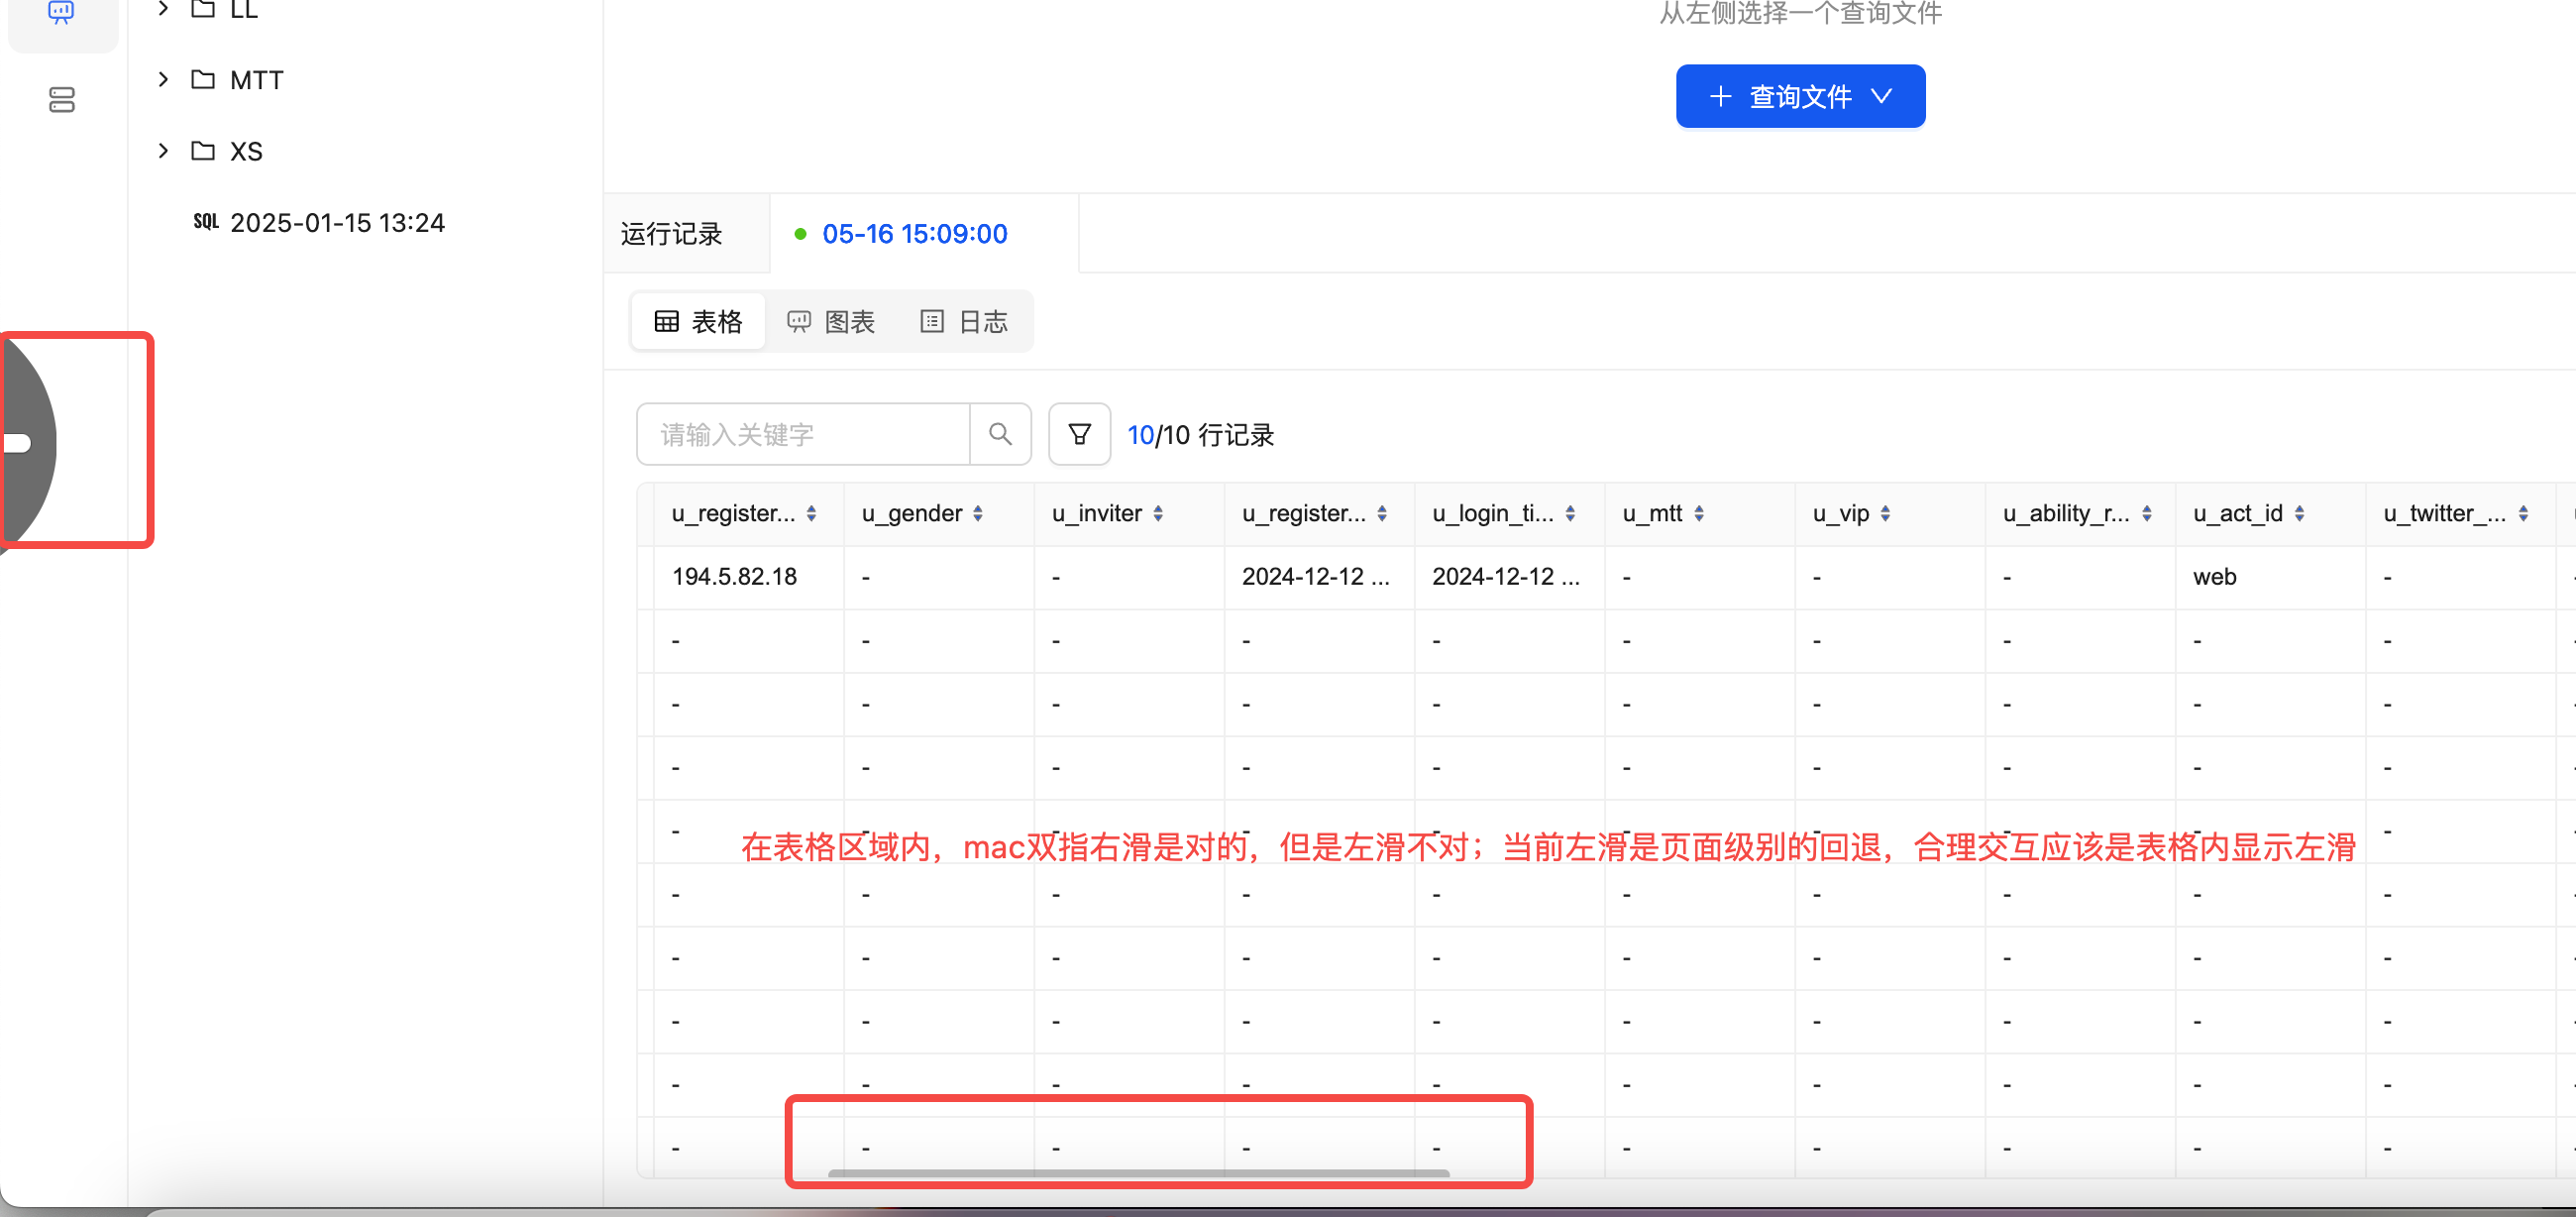Sort by u_vip column
The image size is (2576, 1217).
(1884, 514)
